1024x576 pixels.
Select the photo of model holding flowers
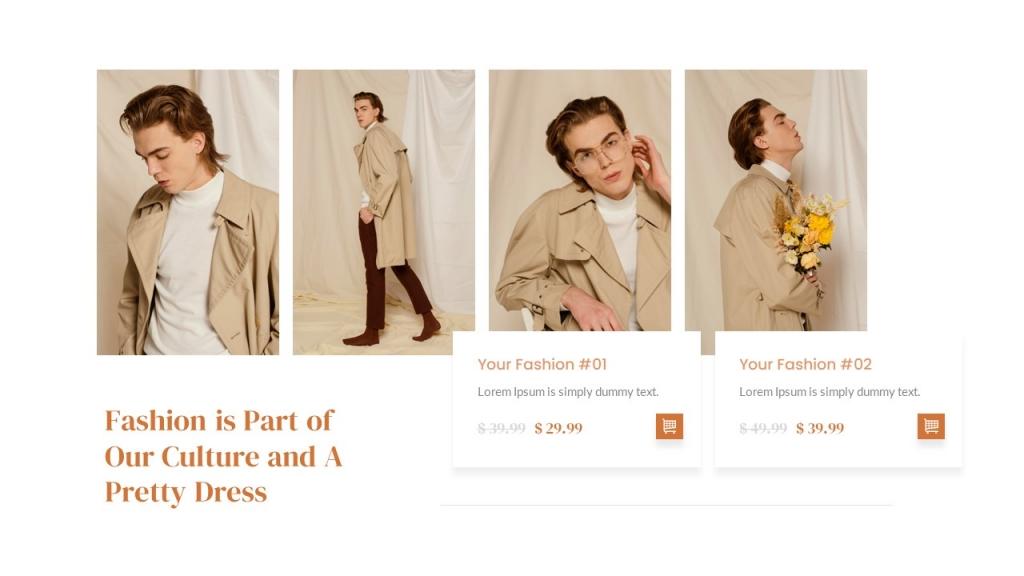(x=776, y=200)
